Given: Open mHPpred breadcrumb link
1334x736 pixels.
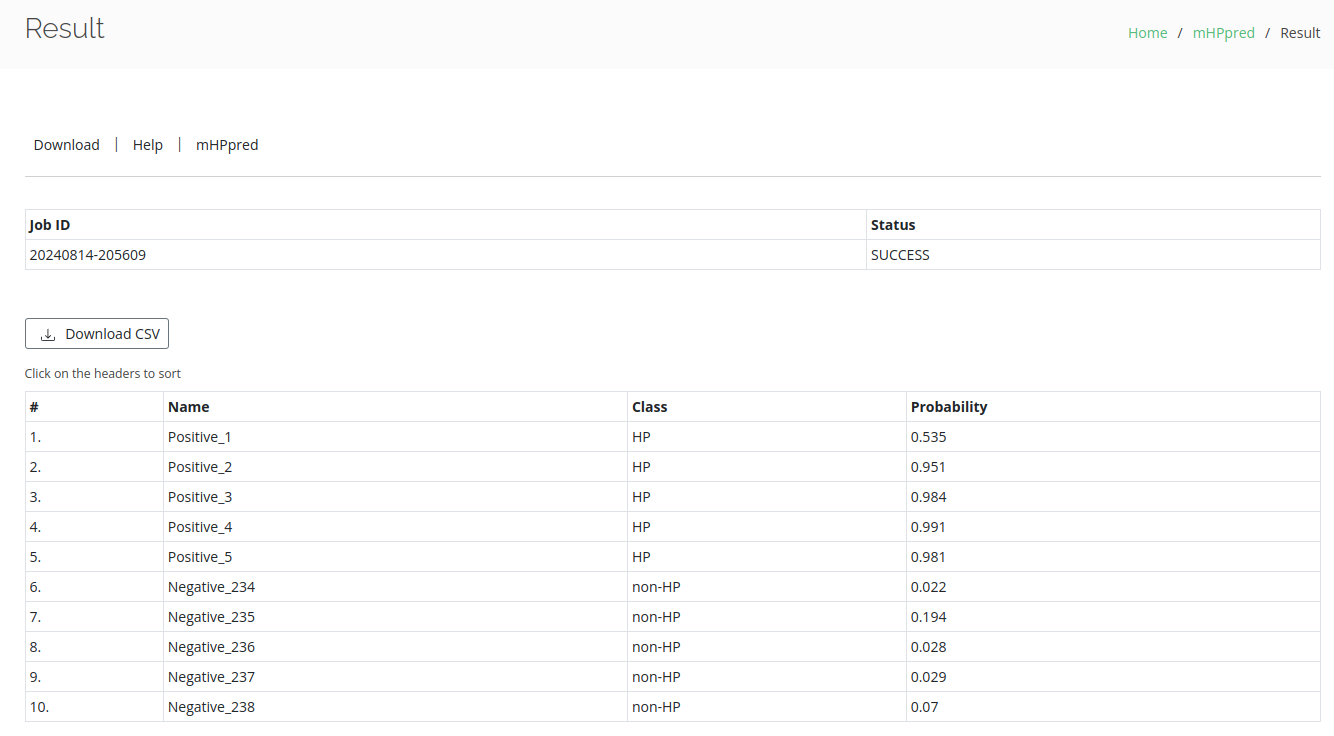Looking at the screenshot, I should click(1223, 33).
